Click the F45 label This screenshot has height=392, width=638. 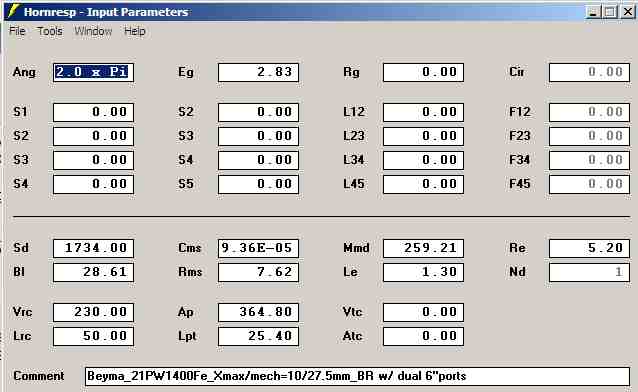click(x=520, y=184)
